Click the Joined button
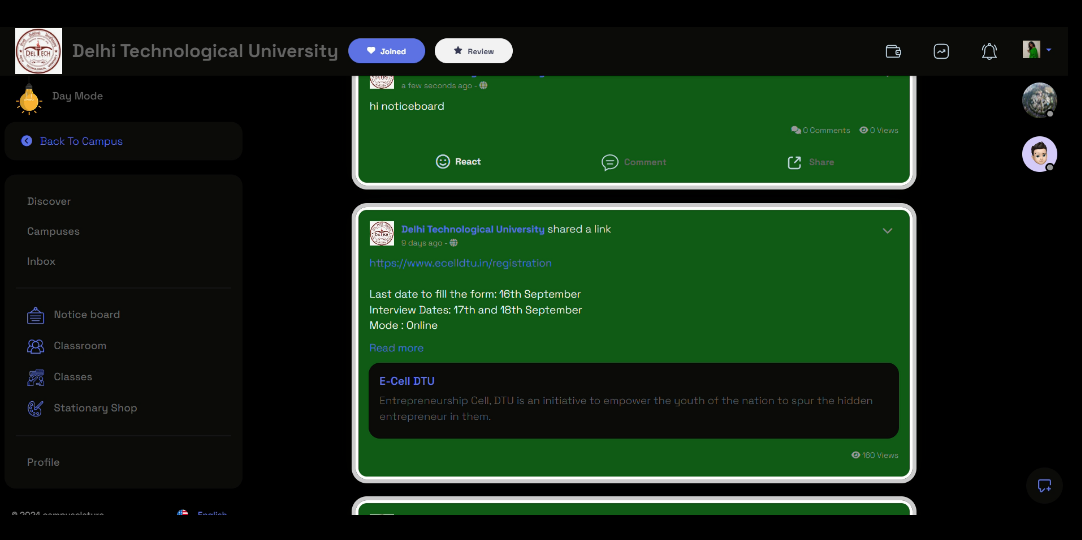 click(386, 51)
